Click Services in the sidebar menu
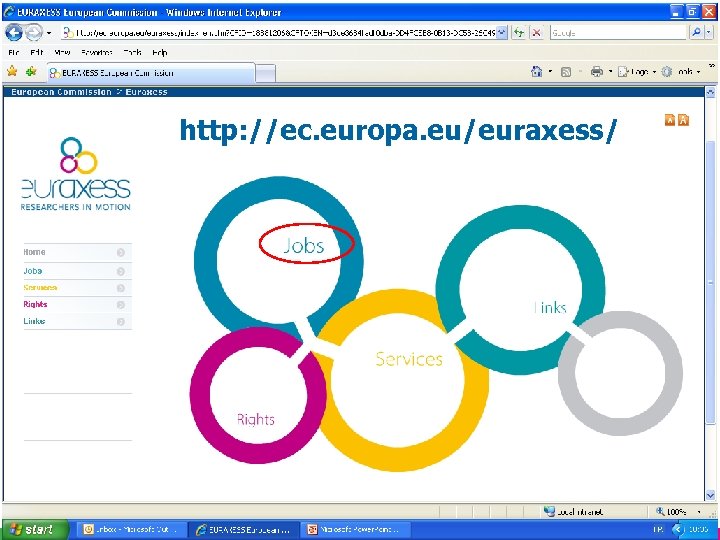 coord(40,287)
